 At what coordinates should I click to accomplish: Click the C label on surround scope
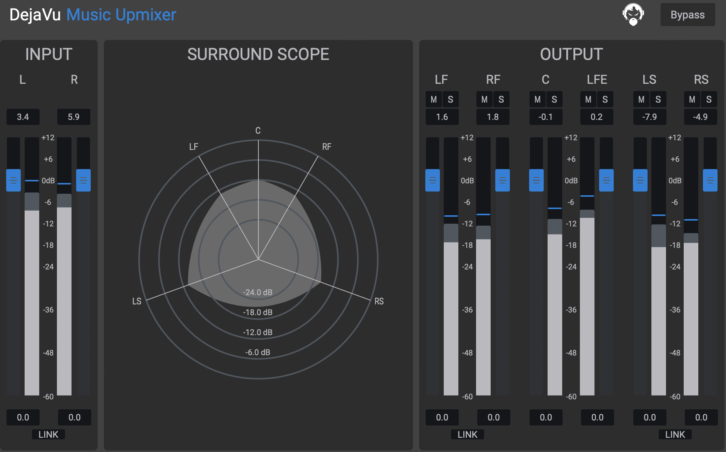pos(258,131)
